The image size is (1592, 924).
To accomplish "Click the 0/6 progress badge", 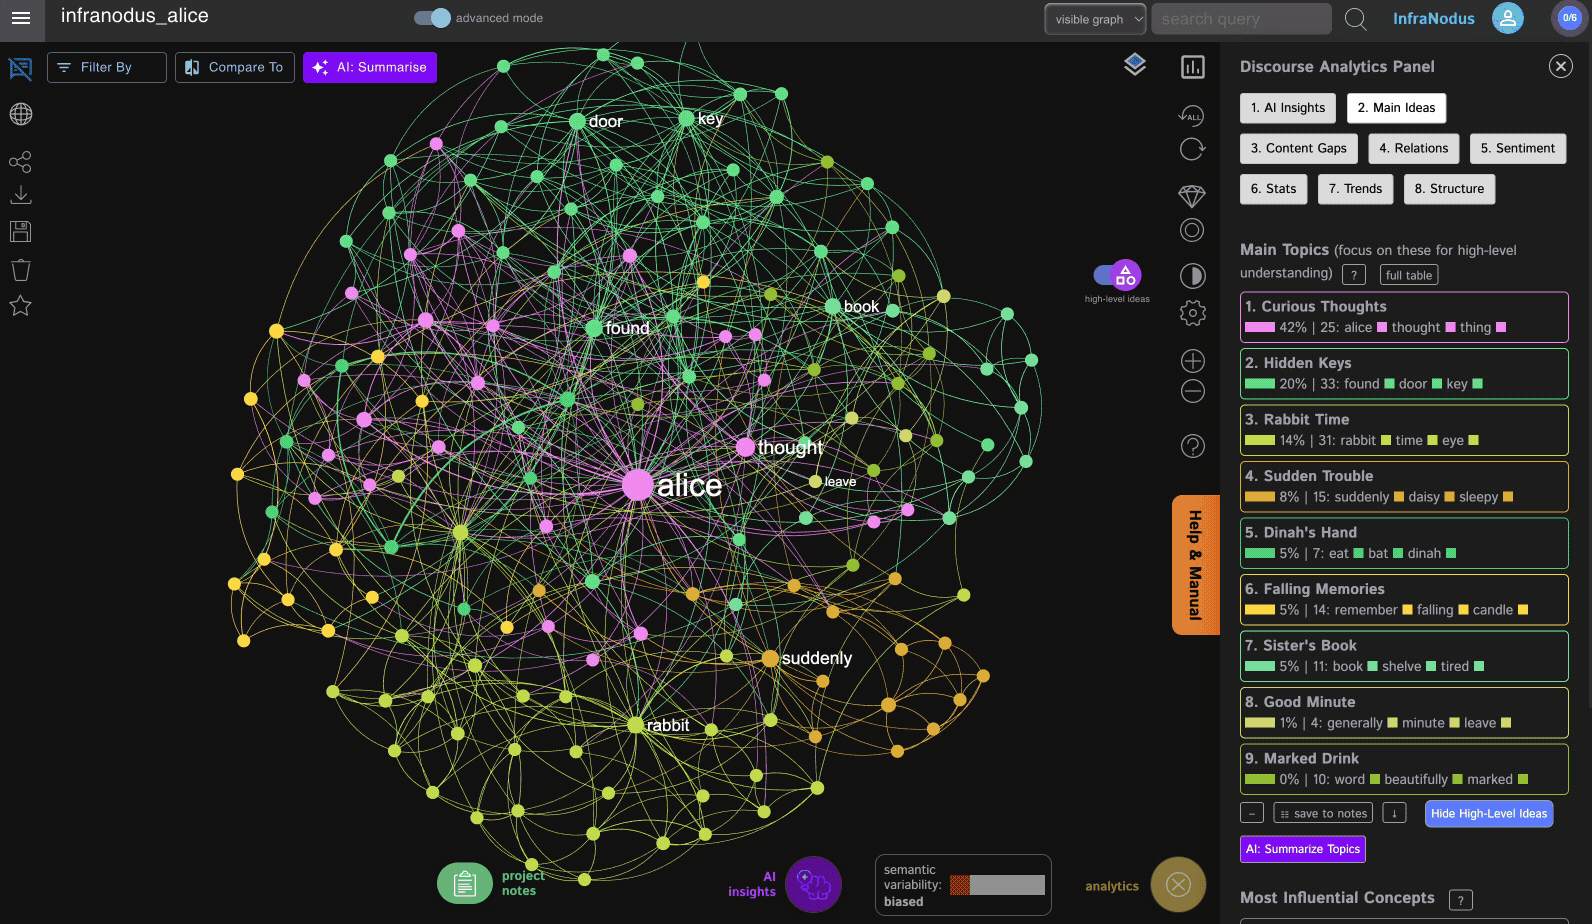I will pos(1569,18).
